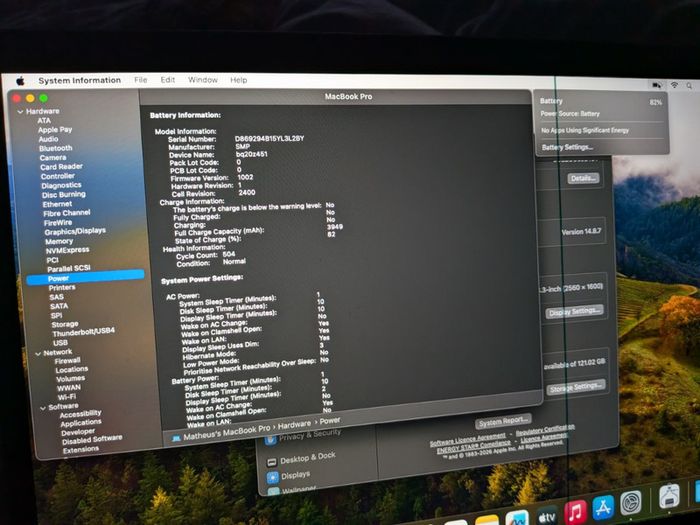Image resolution: width=700 pixels, height=525 pixels.
Task: Select Diagnostics in sidebar
Action: [x=61, y=185]
